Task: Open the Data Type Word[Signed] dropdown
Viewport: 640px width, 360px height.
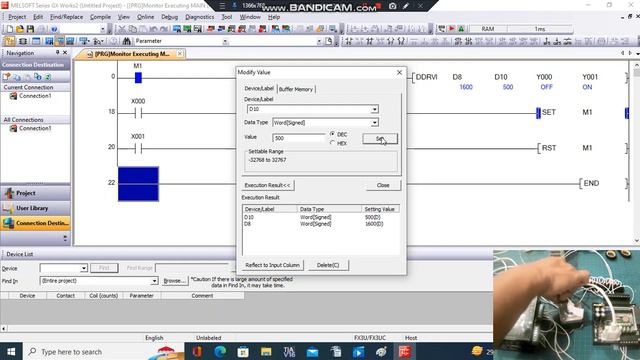Action: tap(374, 122)
